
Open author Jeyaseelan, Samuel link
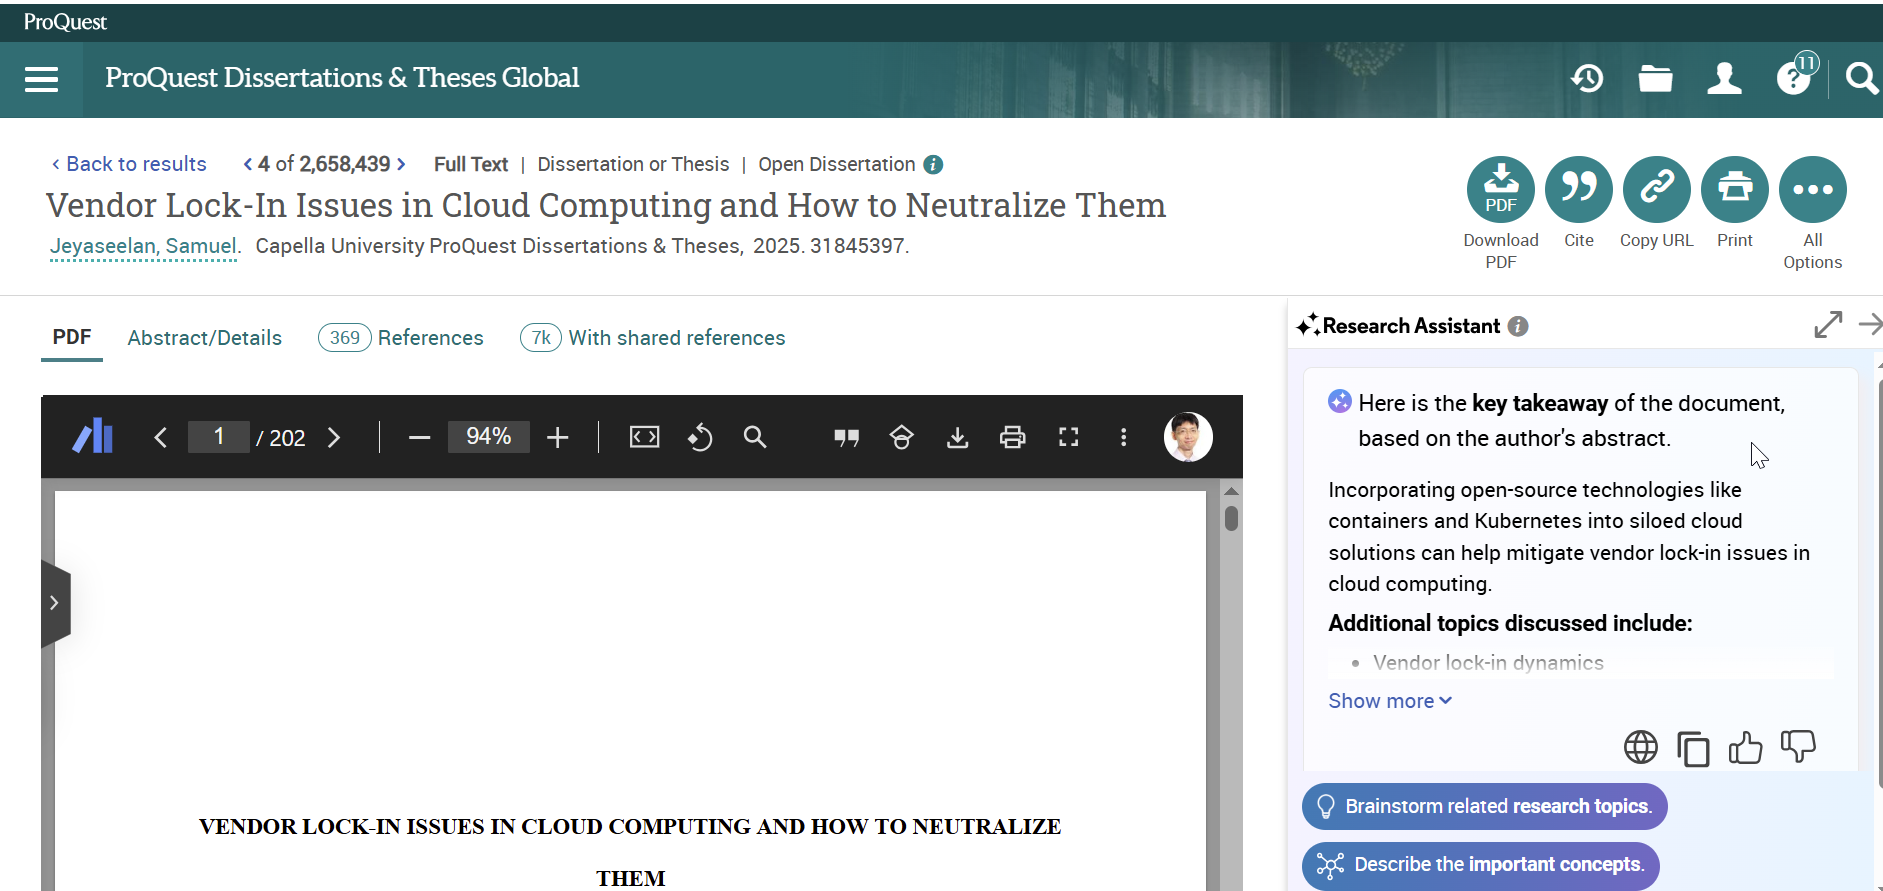(144, 246)
